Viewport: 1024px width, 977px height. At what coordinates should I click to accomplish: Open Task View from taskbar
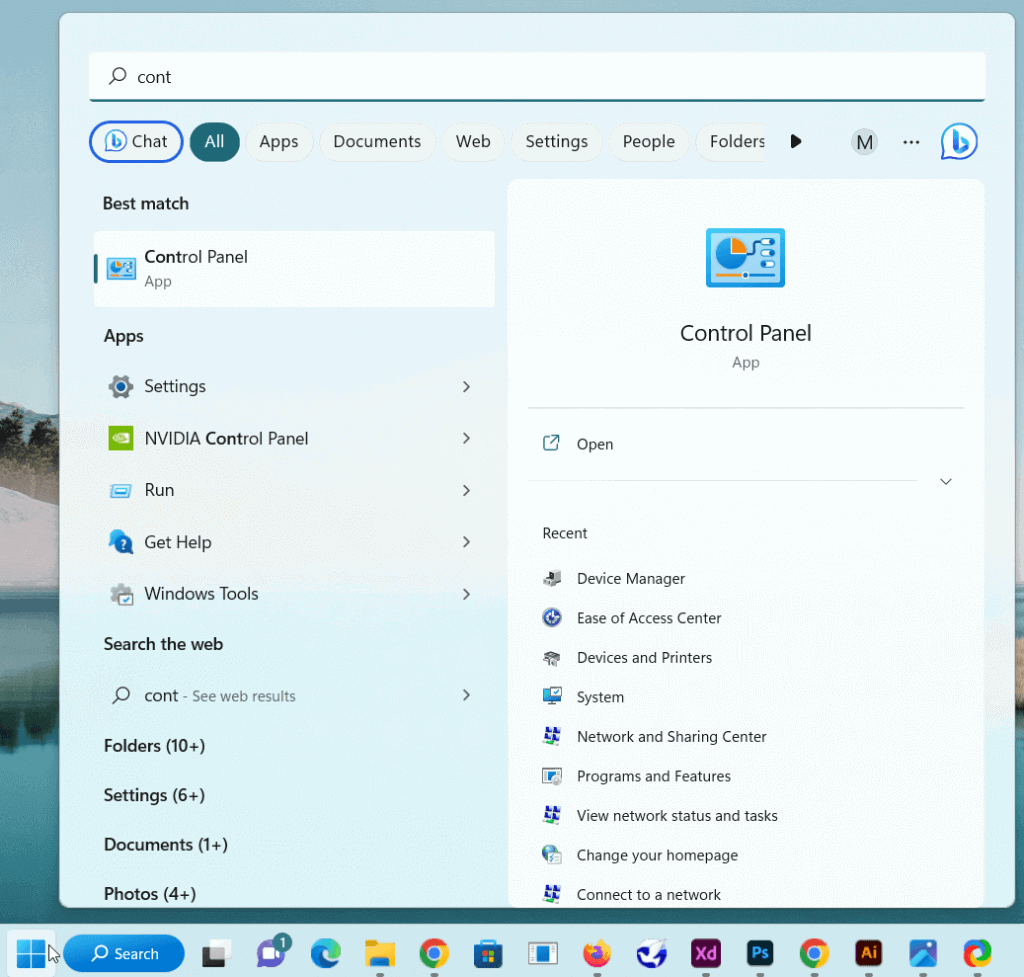(x=216, y=954)
